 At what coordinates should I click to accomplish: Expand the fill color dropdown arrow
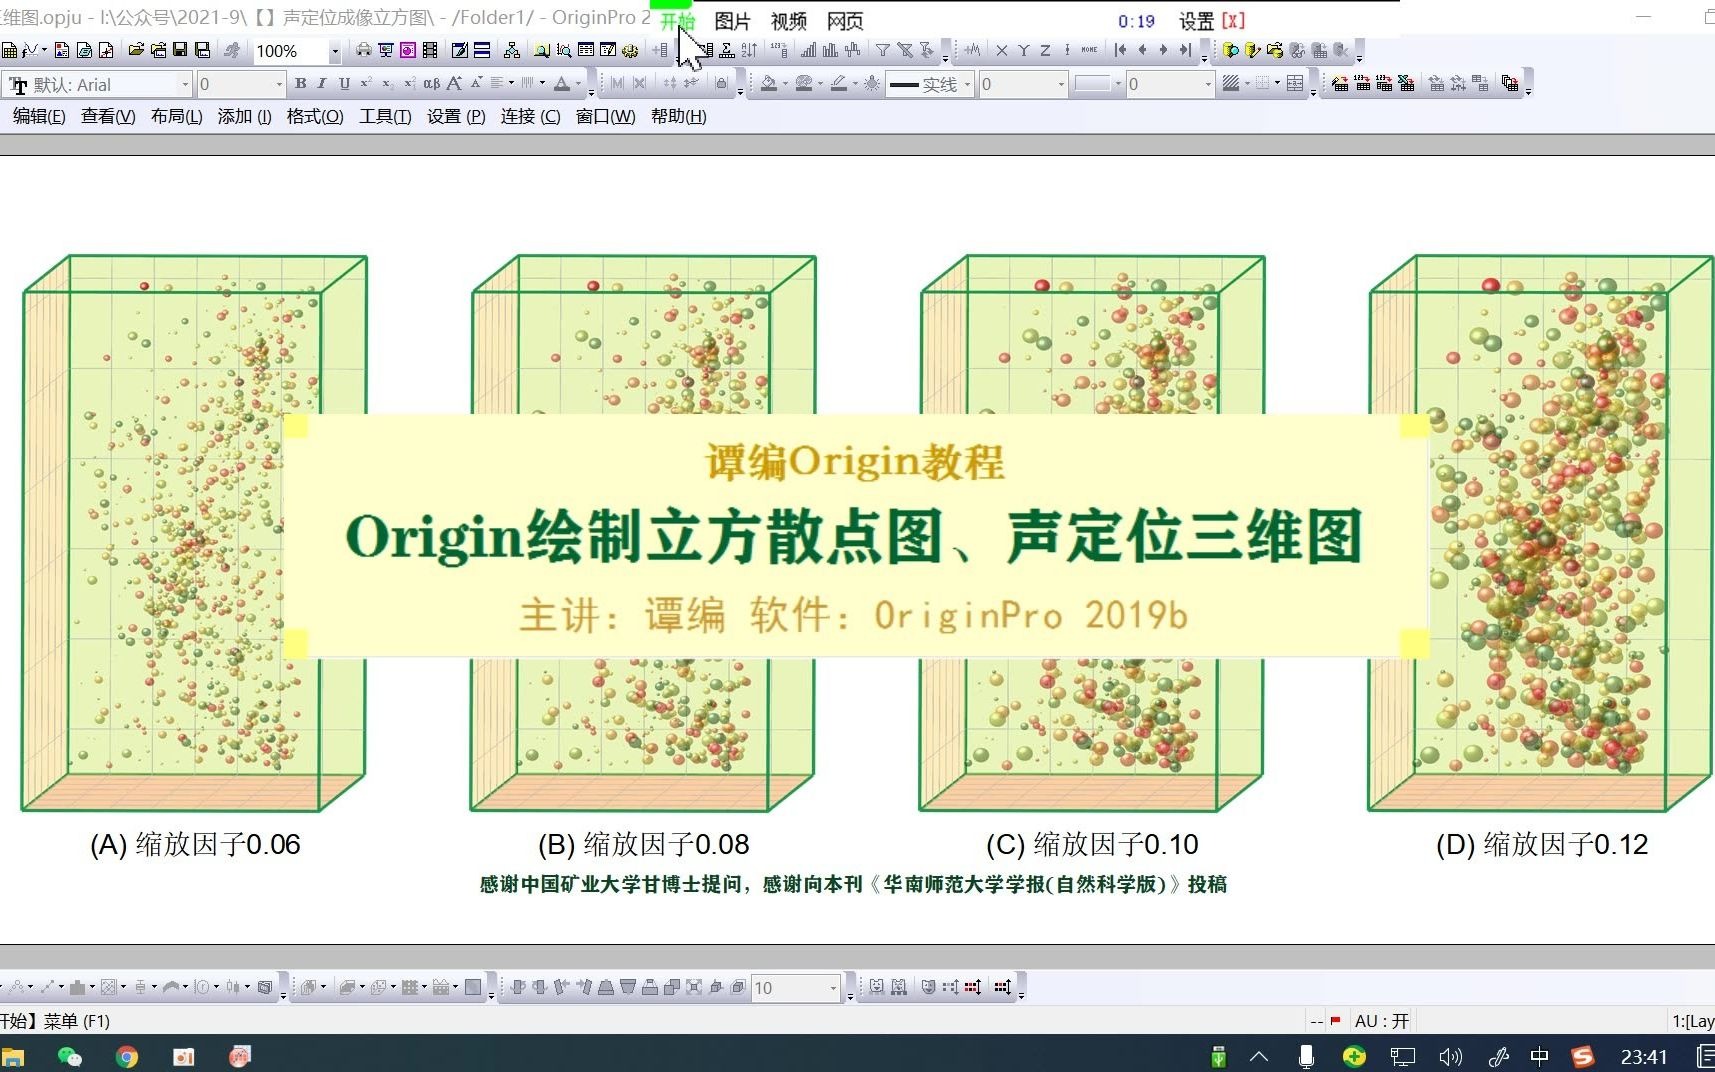click(x=785, y=84)
